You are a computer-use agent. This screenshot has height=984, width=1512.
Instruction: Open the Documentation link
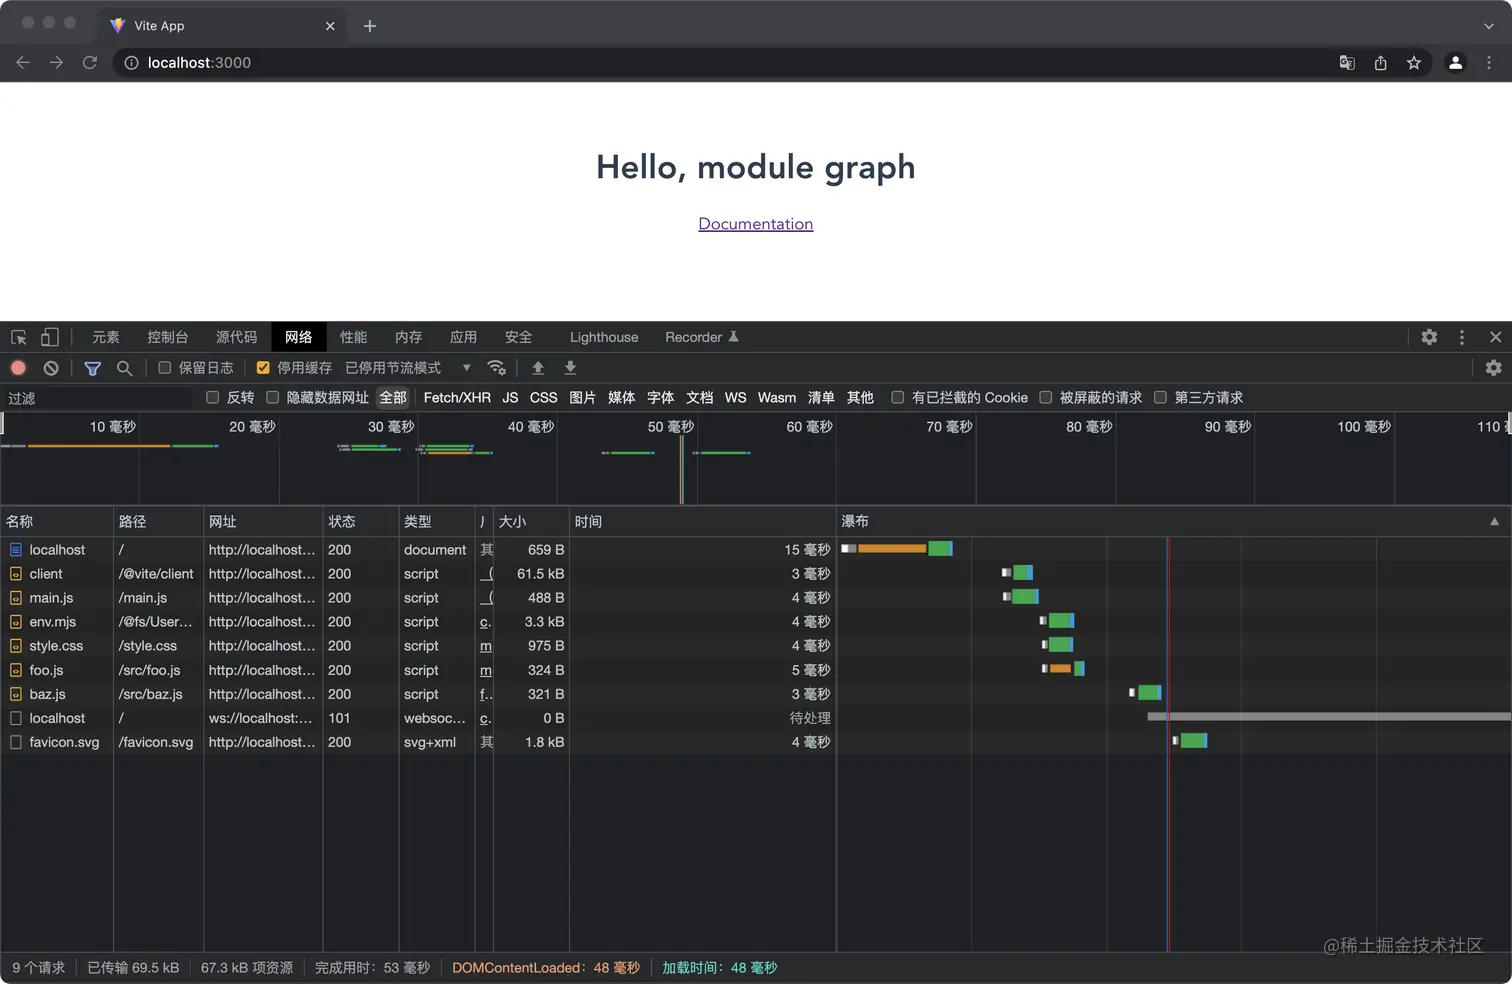click(755, 224)
